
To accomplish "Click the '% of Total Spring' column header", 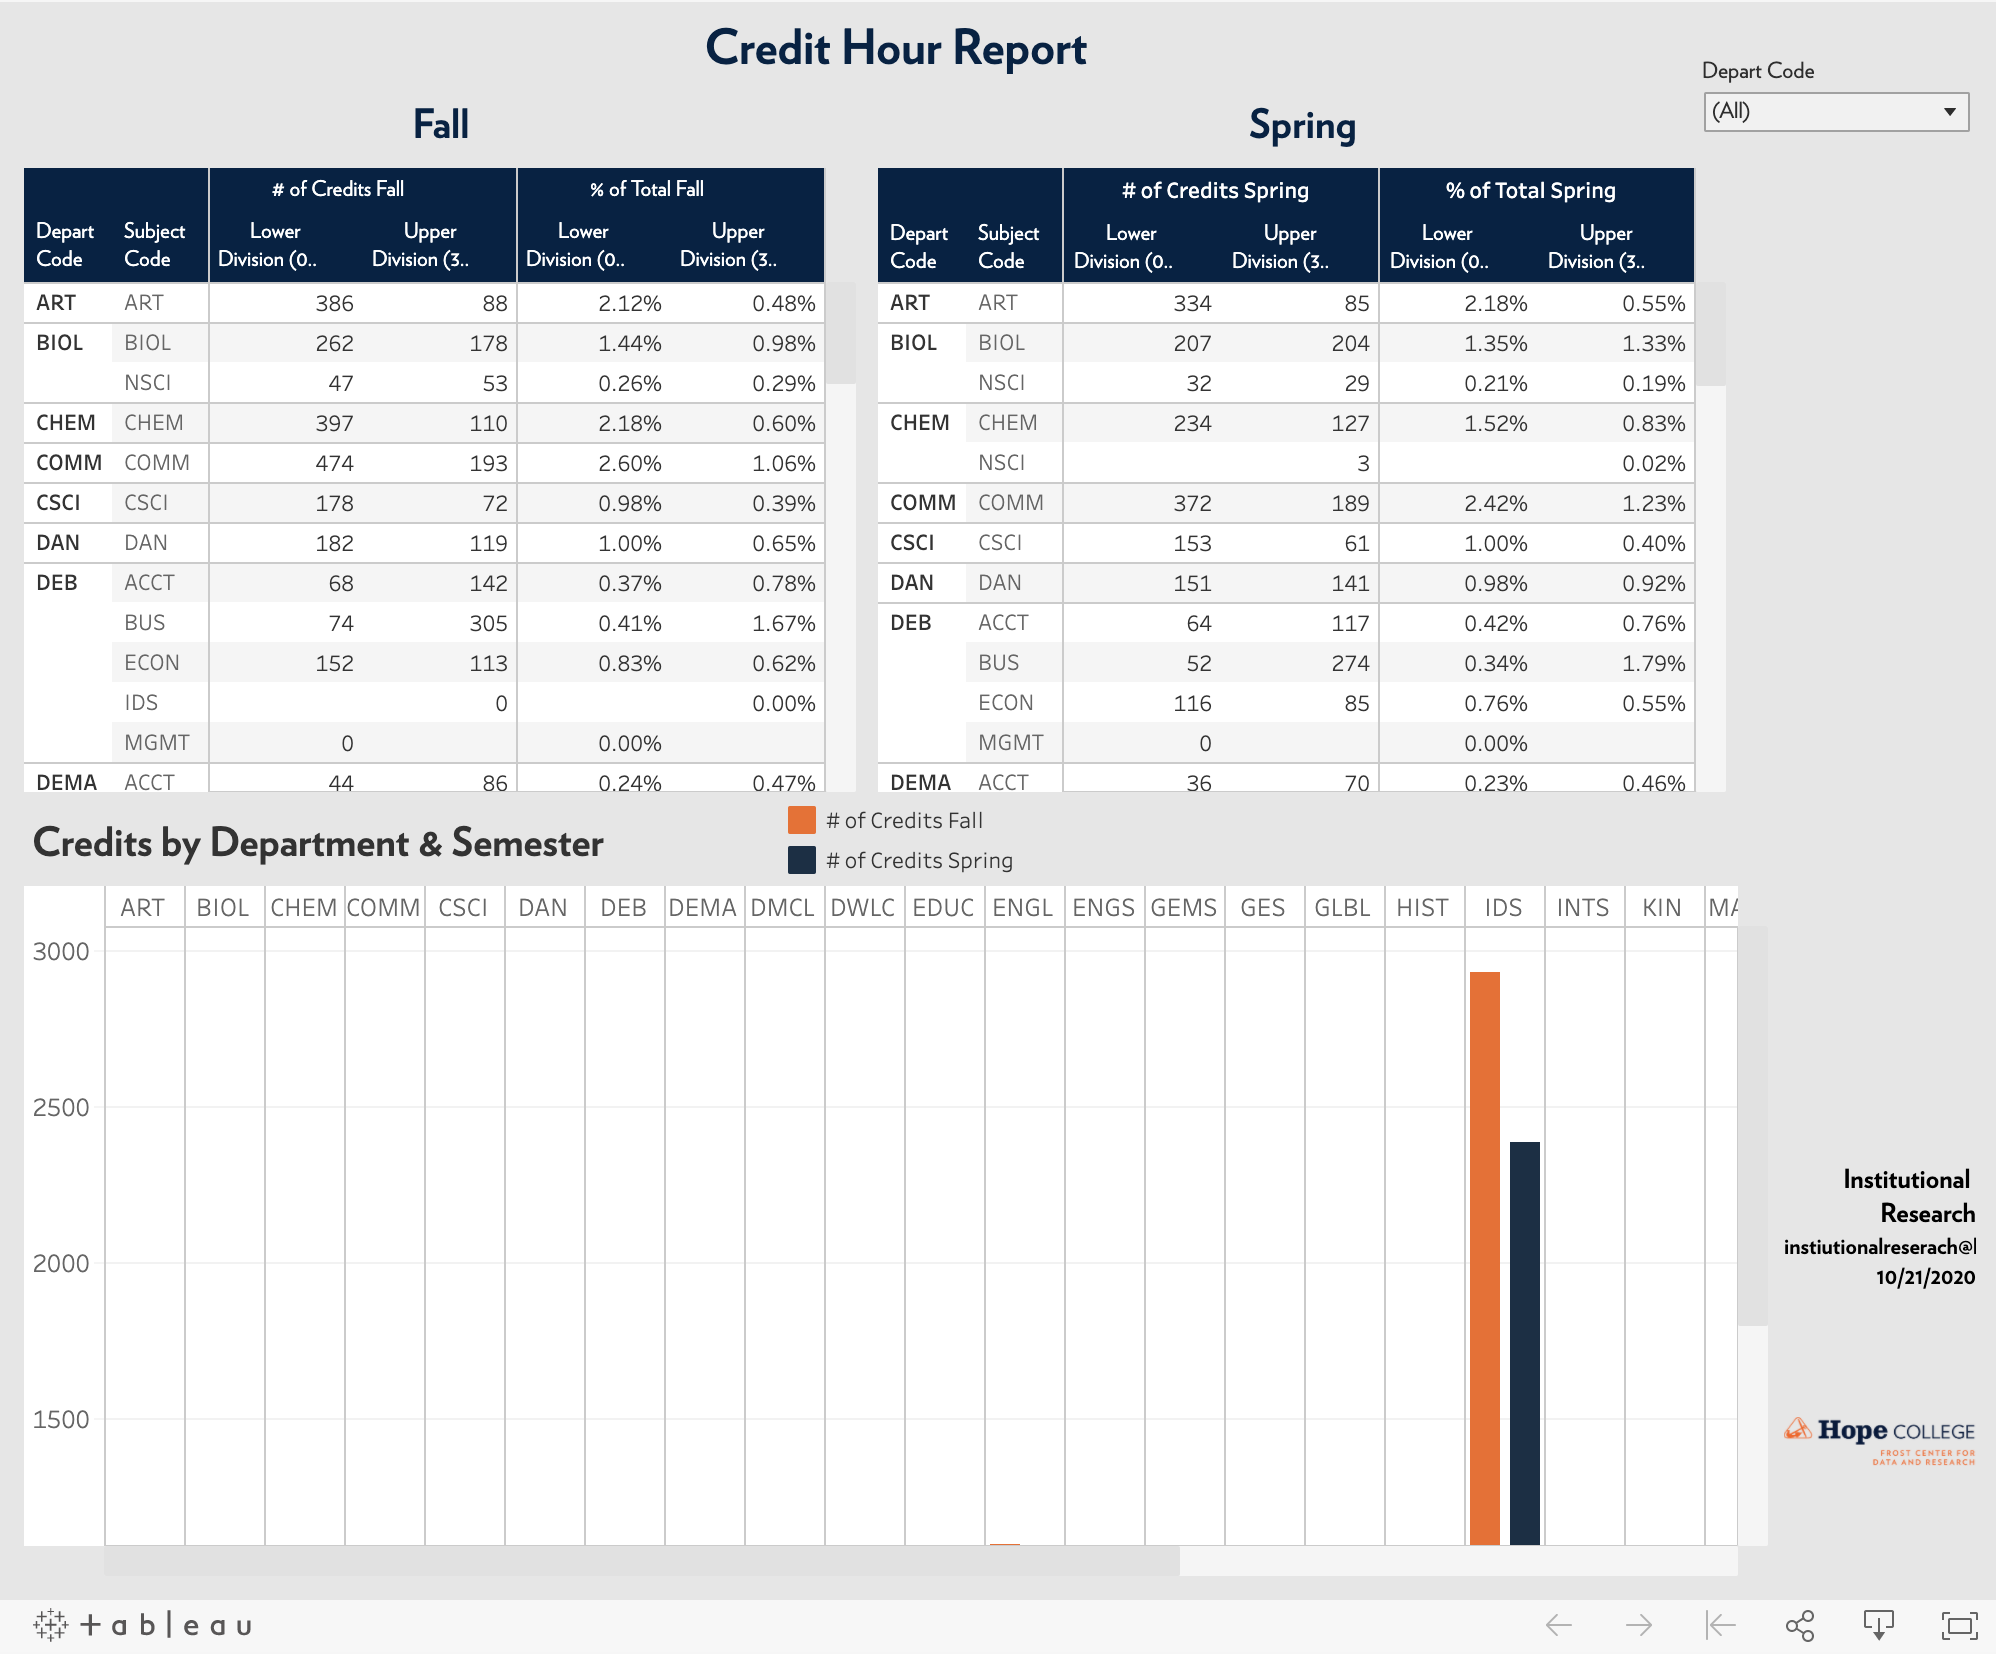I will pos(1530,190).
